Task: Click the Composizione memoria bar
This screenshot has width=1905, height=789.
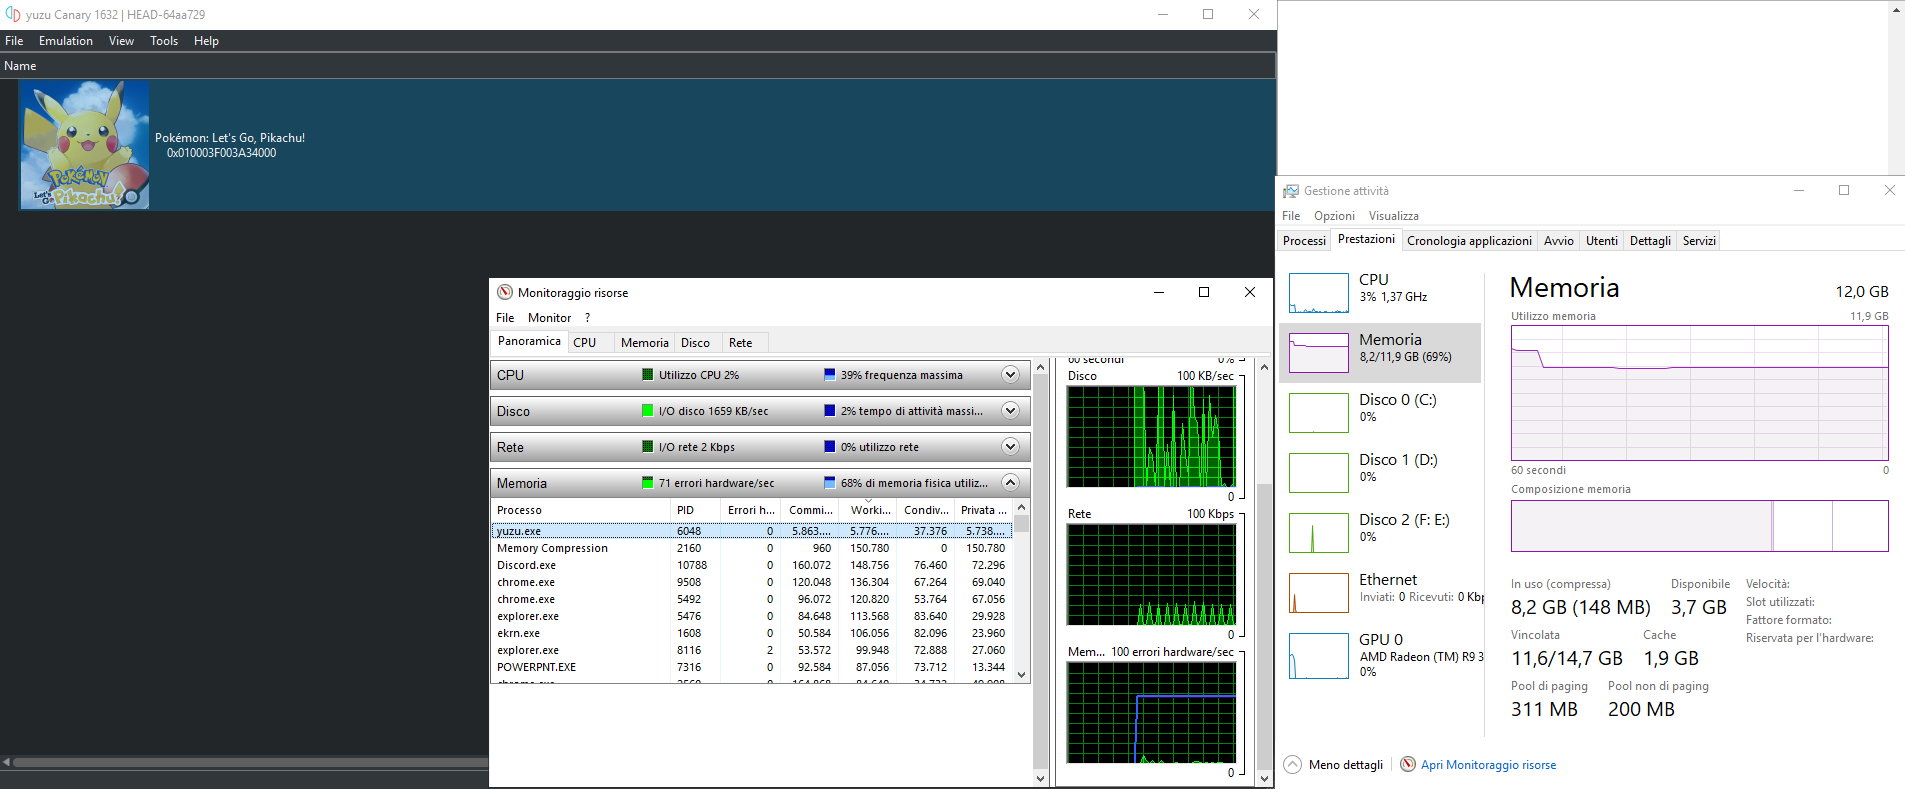Action: 1699,526
